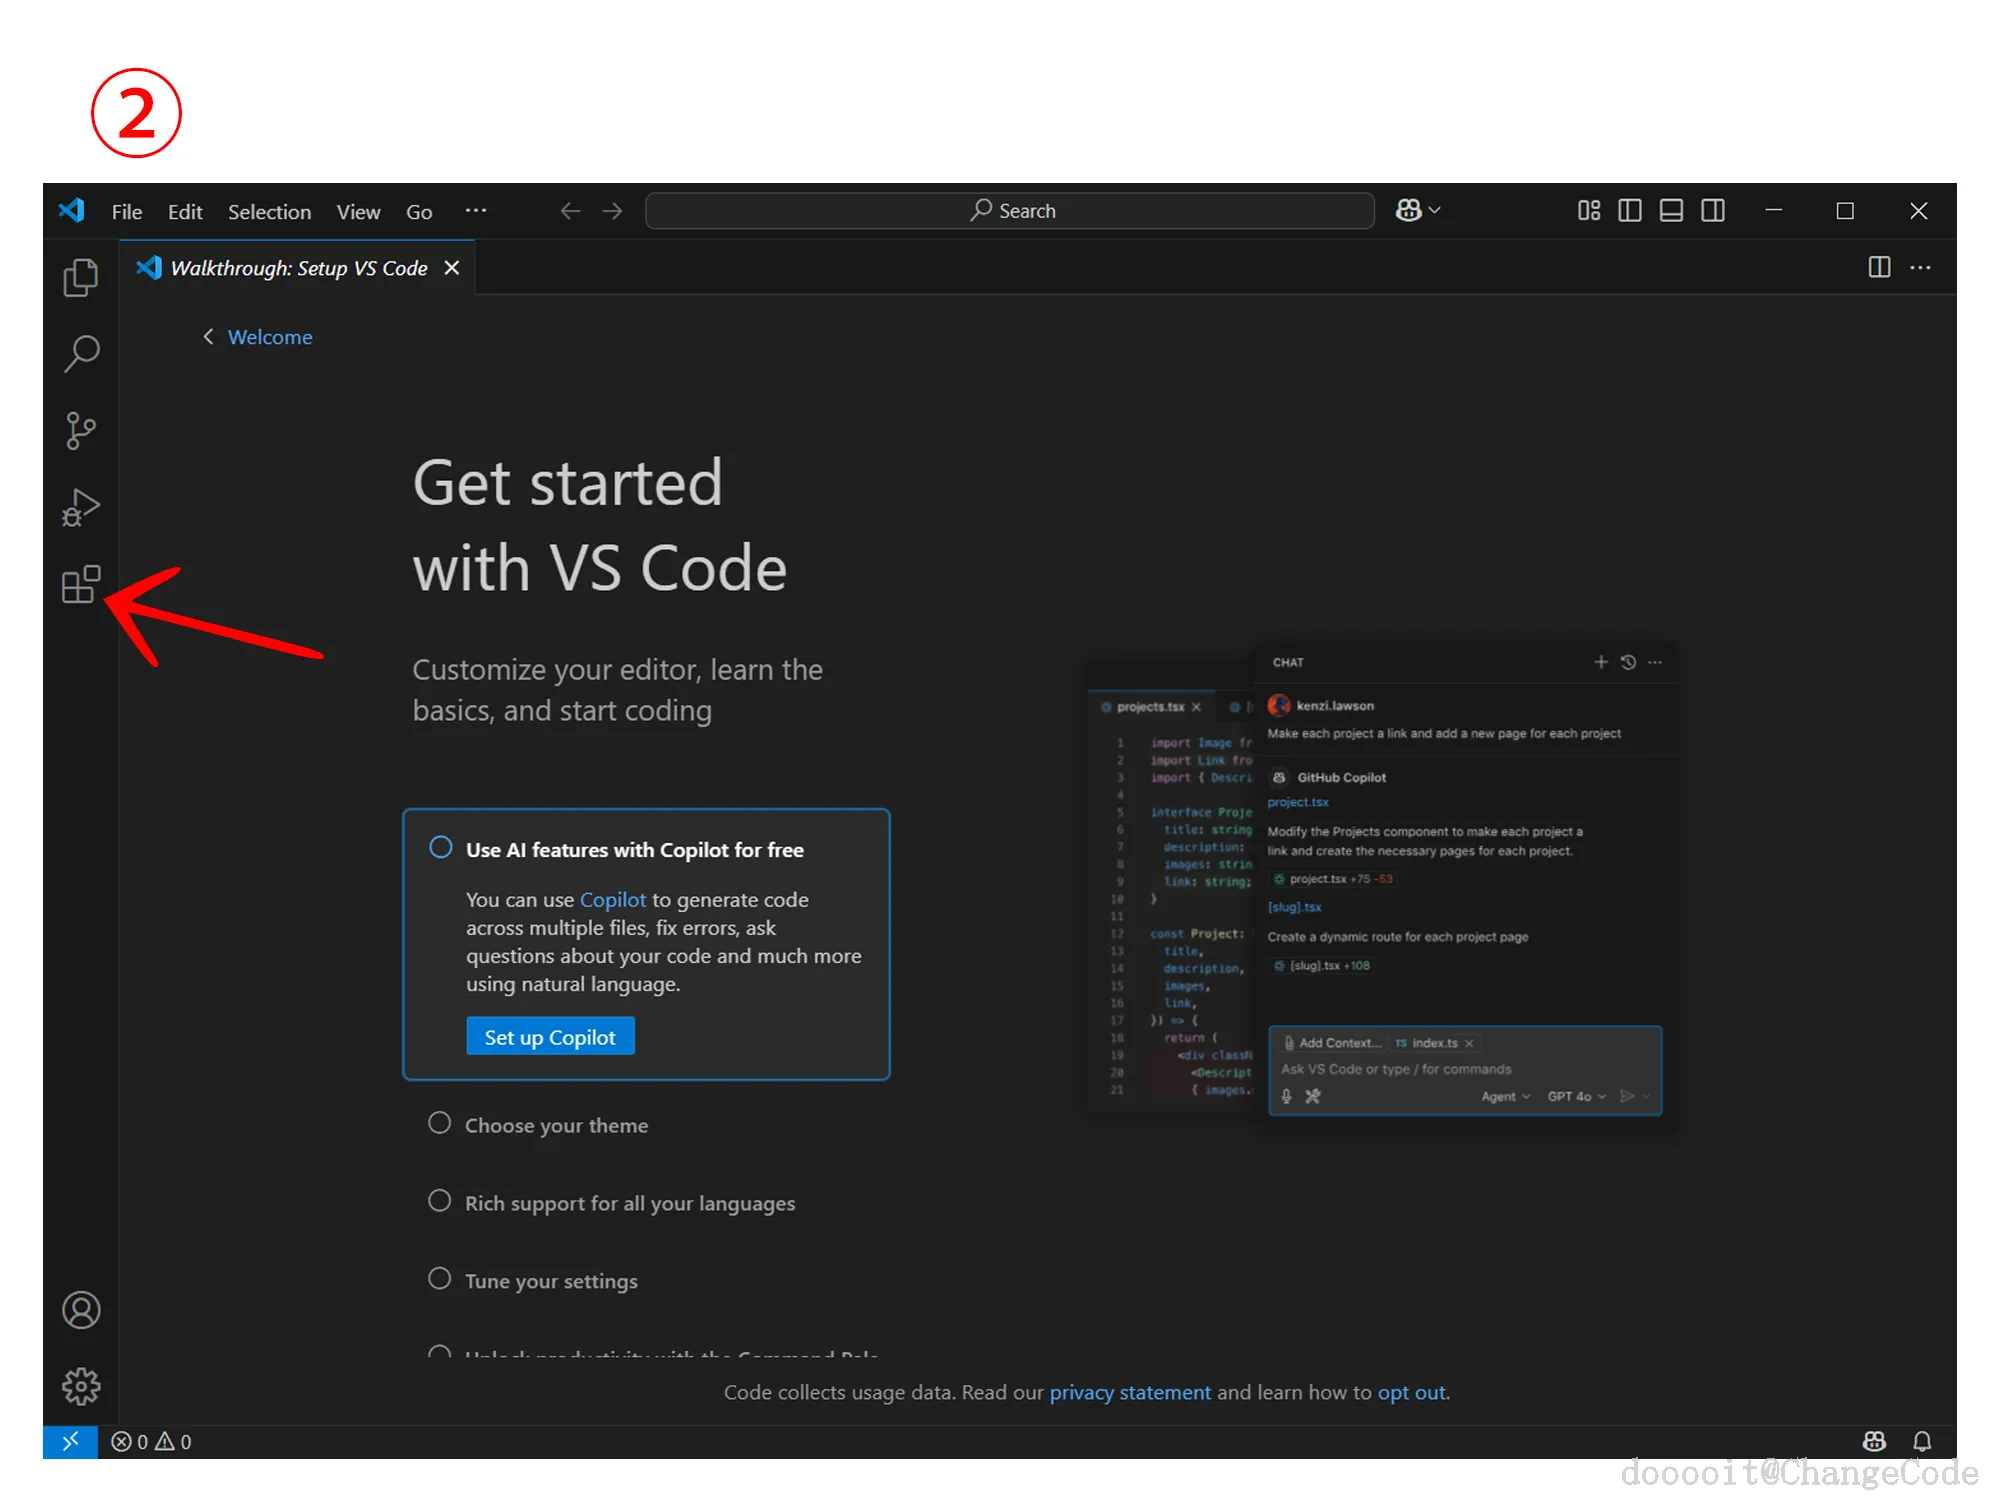The image size is (2000, 1500).
Task: Open the privacy statement link
Action: click(1129, 1392)
